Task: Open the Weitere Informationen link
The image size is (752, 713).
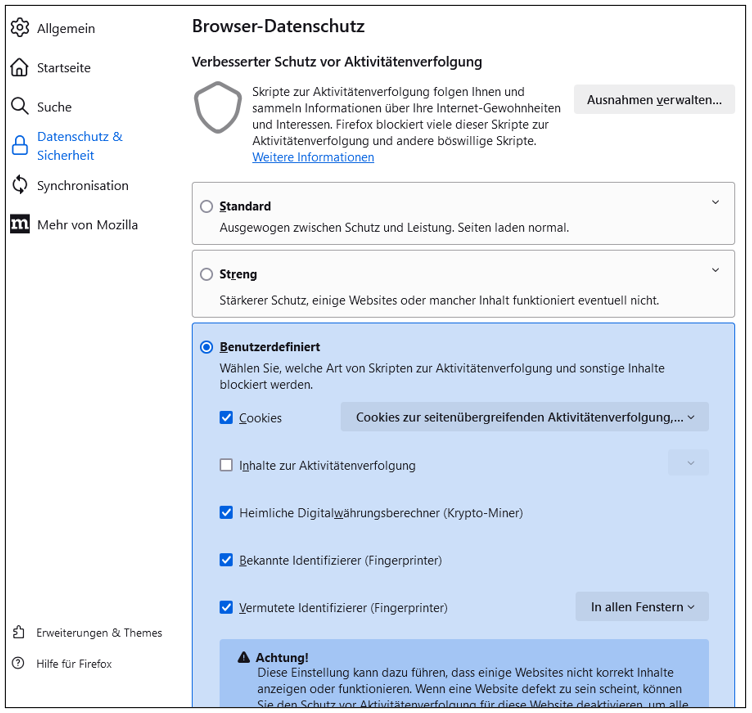Action: (x=313, y=157)
